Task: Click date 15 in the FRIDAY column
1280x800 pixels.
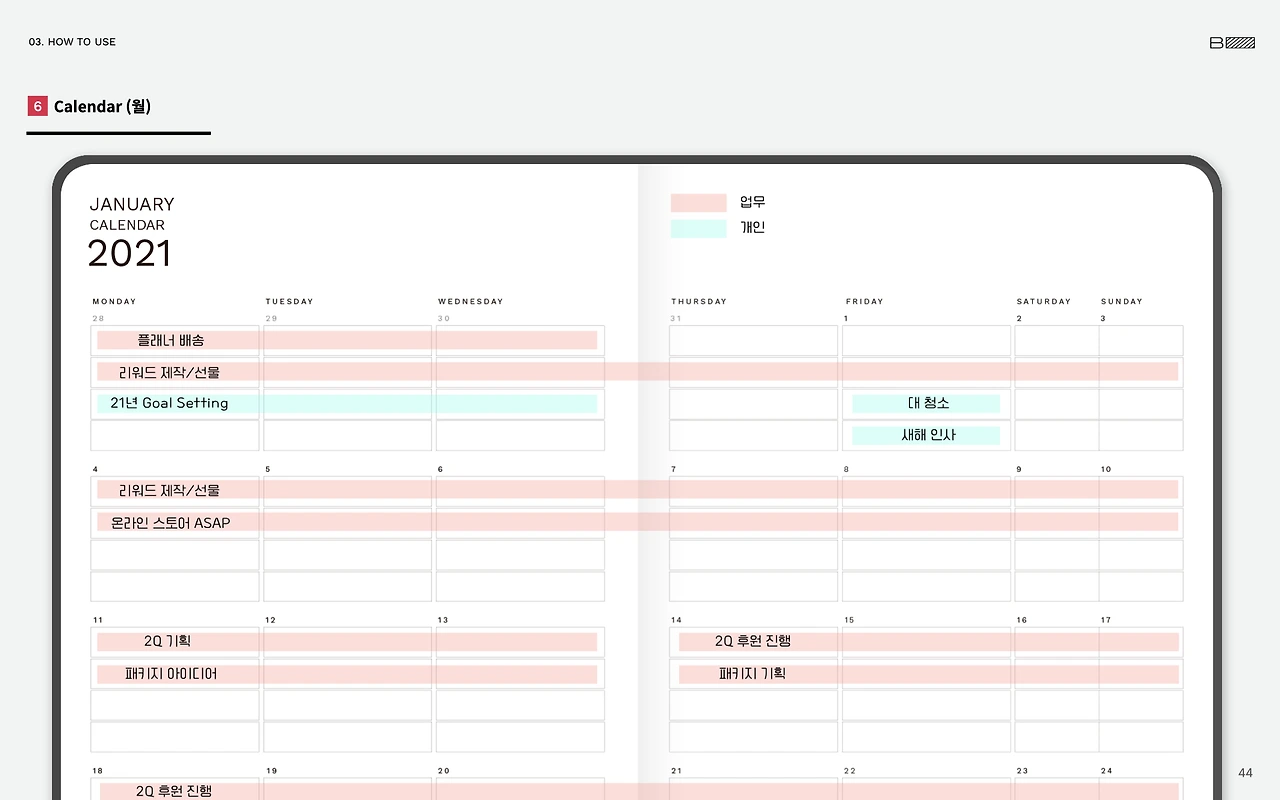Action: pyautogui.click(x=849, y=620)
